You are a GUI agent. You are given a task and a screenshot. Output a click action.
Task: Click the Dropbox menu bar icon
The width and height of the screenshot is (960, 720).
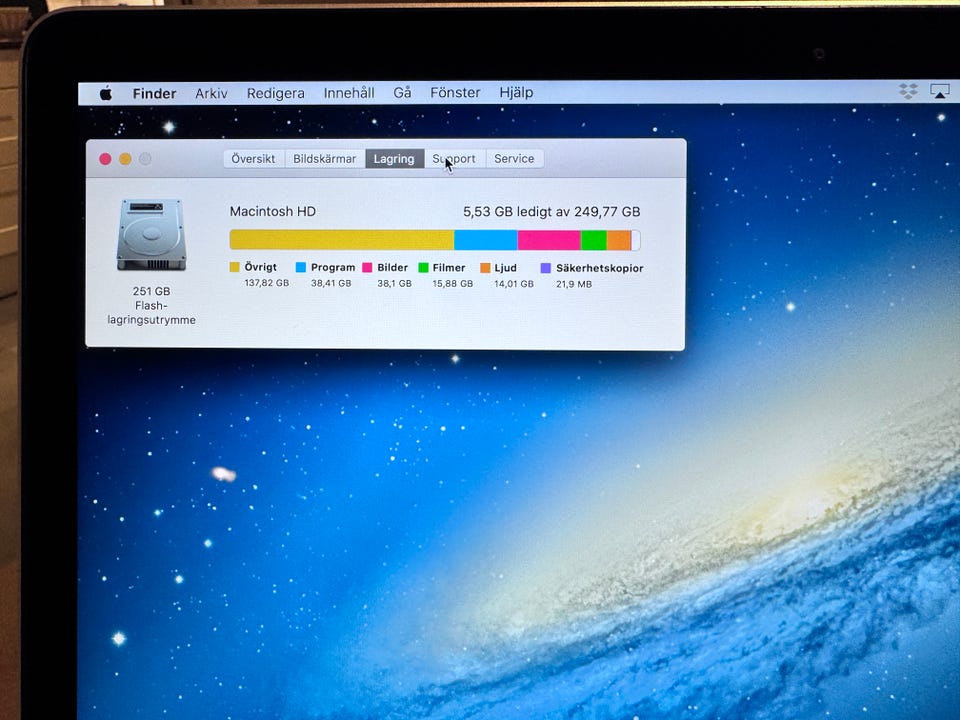(909, 91)
